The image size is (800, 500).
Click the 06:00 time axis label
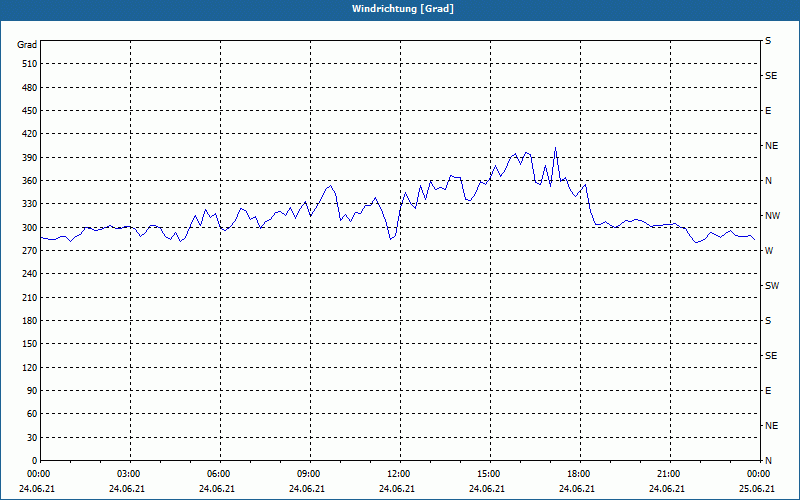218,473
